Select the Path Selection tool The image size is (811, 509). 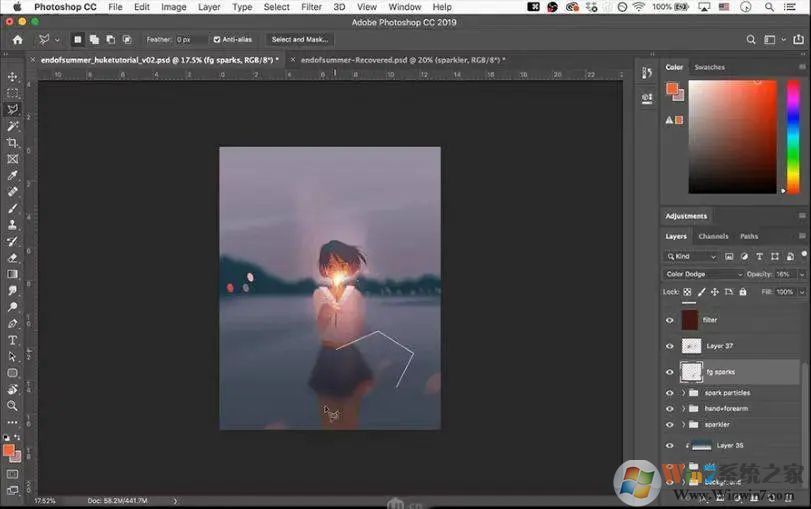12,356
